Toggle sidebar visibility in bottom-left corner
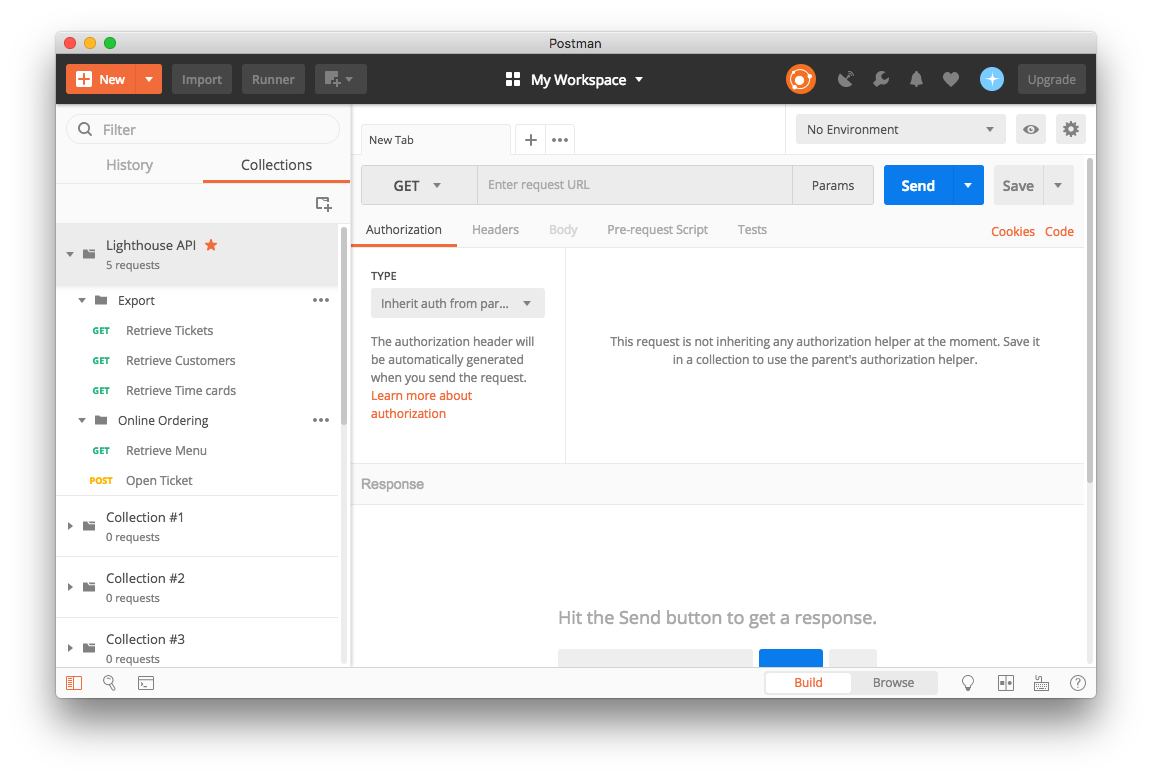 [74, 683]
